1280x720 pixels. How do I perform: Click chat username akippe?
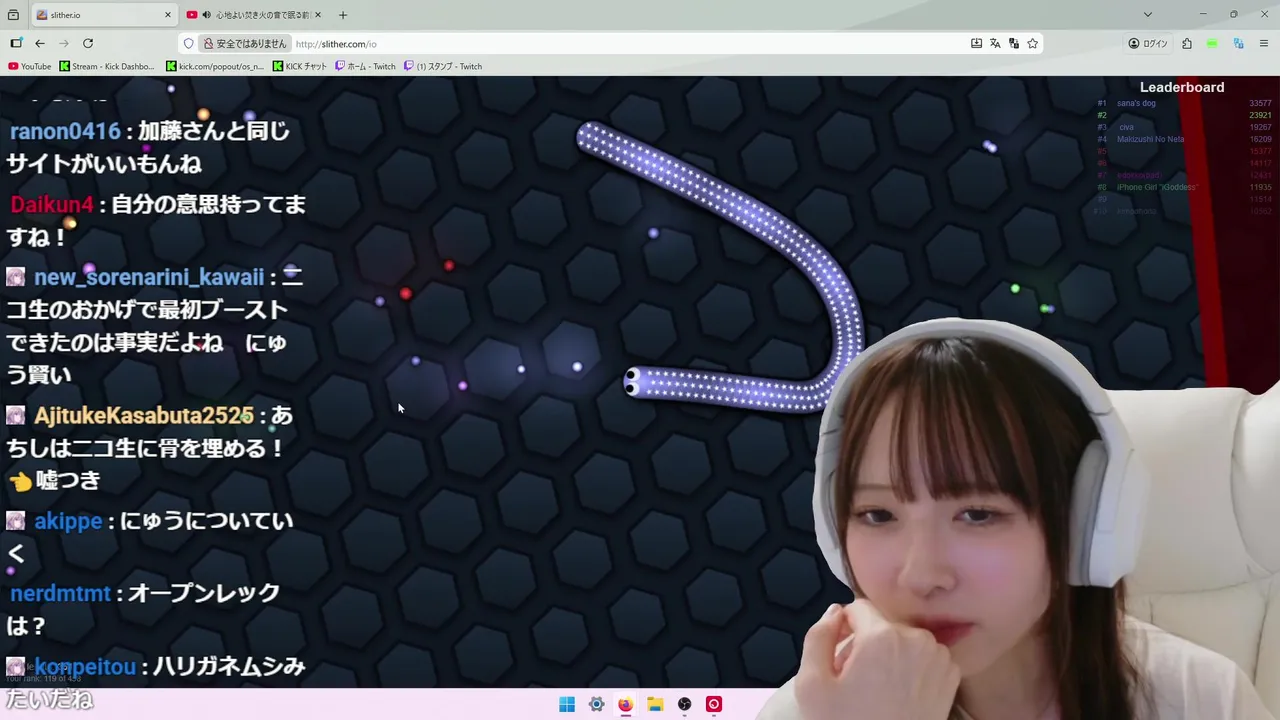(68, 521)
